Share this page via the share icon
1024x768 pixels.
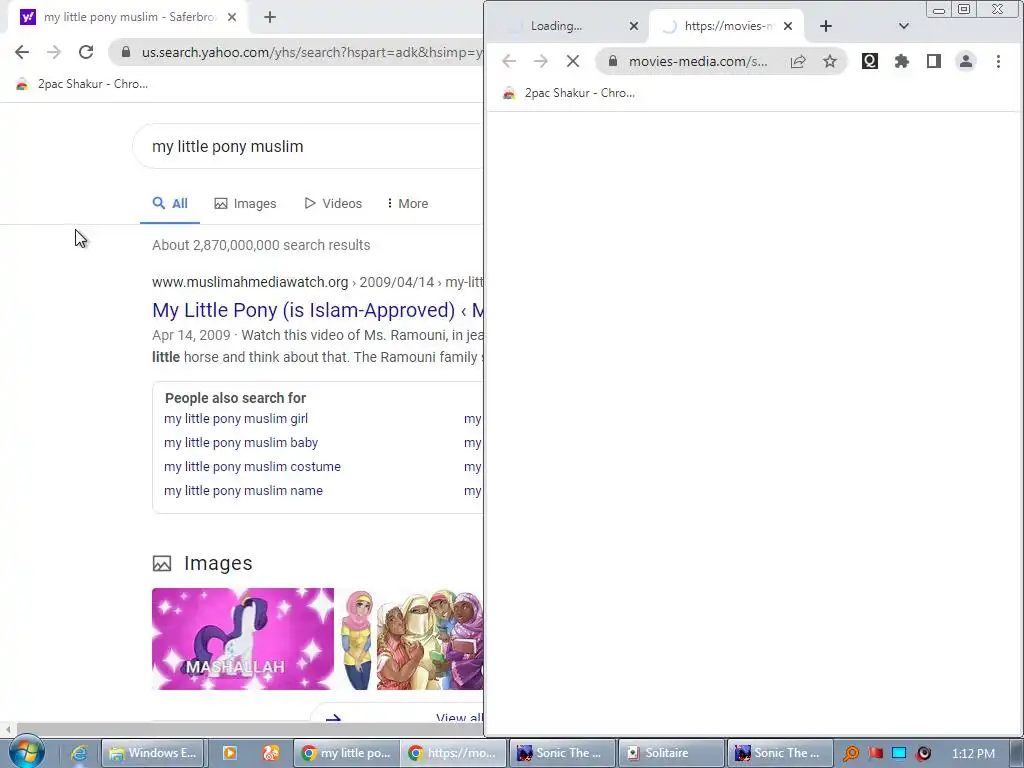point(798,61)
